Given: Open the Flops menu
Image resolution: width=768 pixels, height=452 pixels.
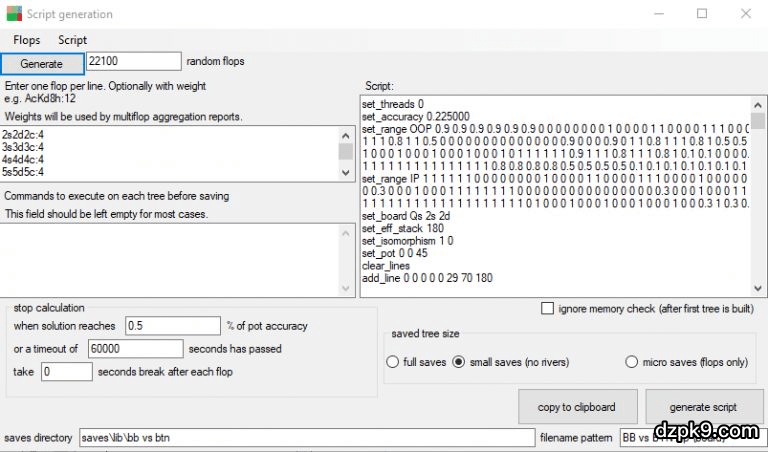Looking at the screenshot, I should tap(26, 40).
